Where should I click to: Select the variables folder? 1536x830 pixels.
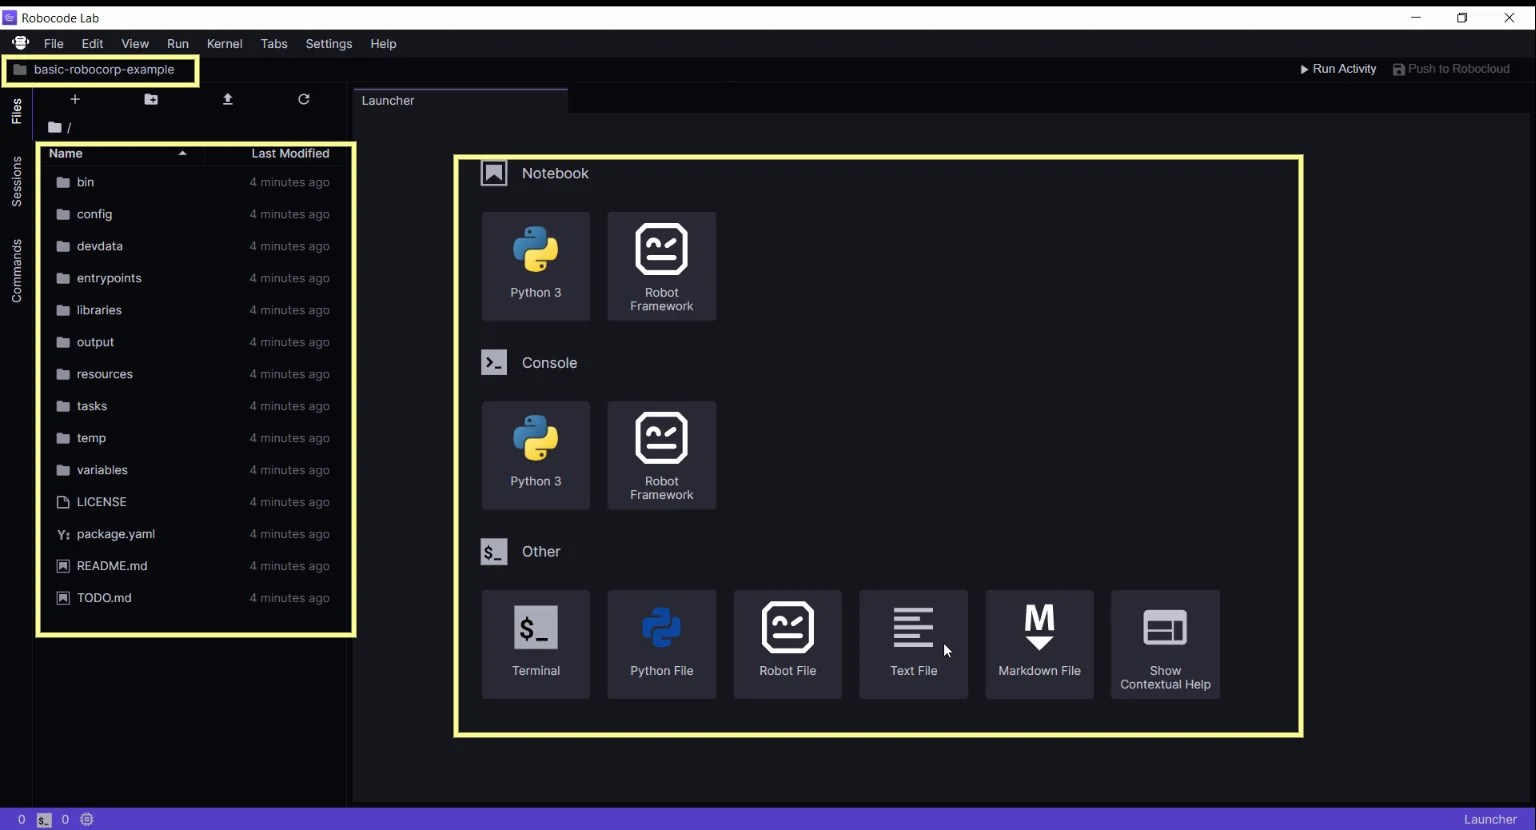click(x=195, y=470)
